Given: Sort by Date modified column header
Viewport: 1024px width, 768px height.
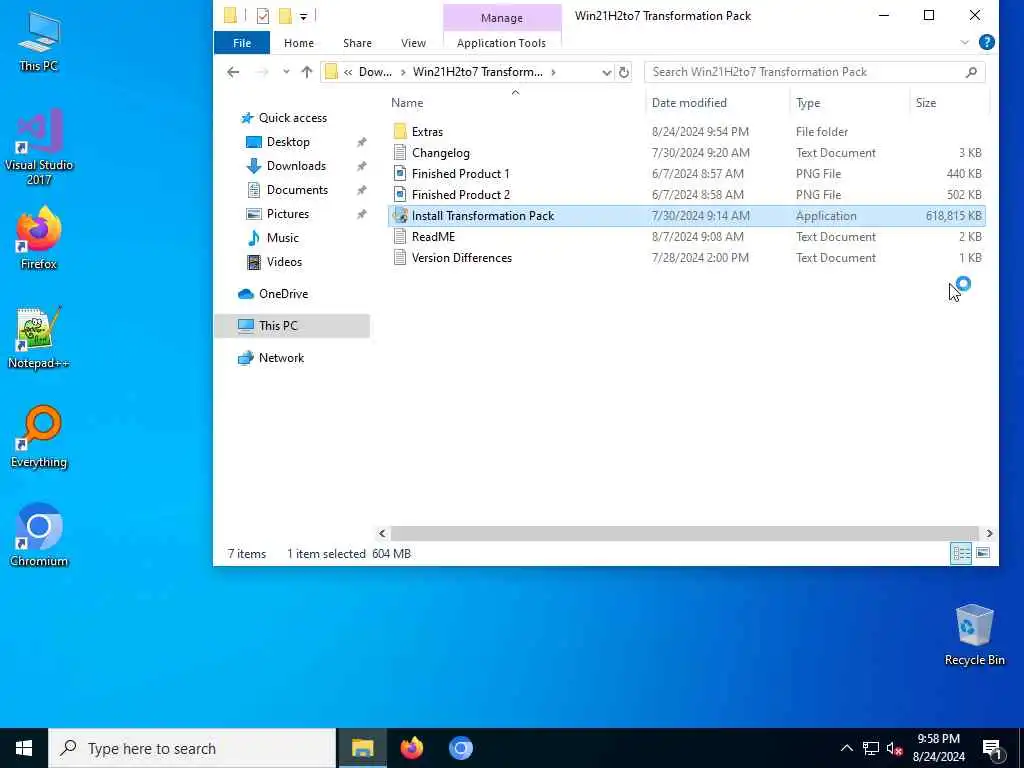Looking at the screenshot, I should coord(717,103).
